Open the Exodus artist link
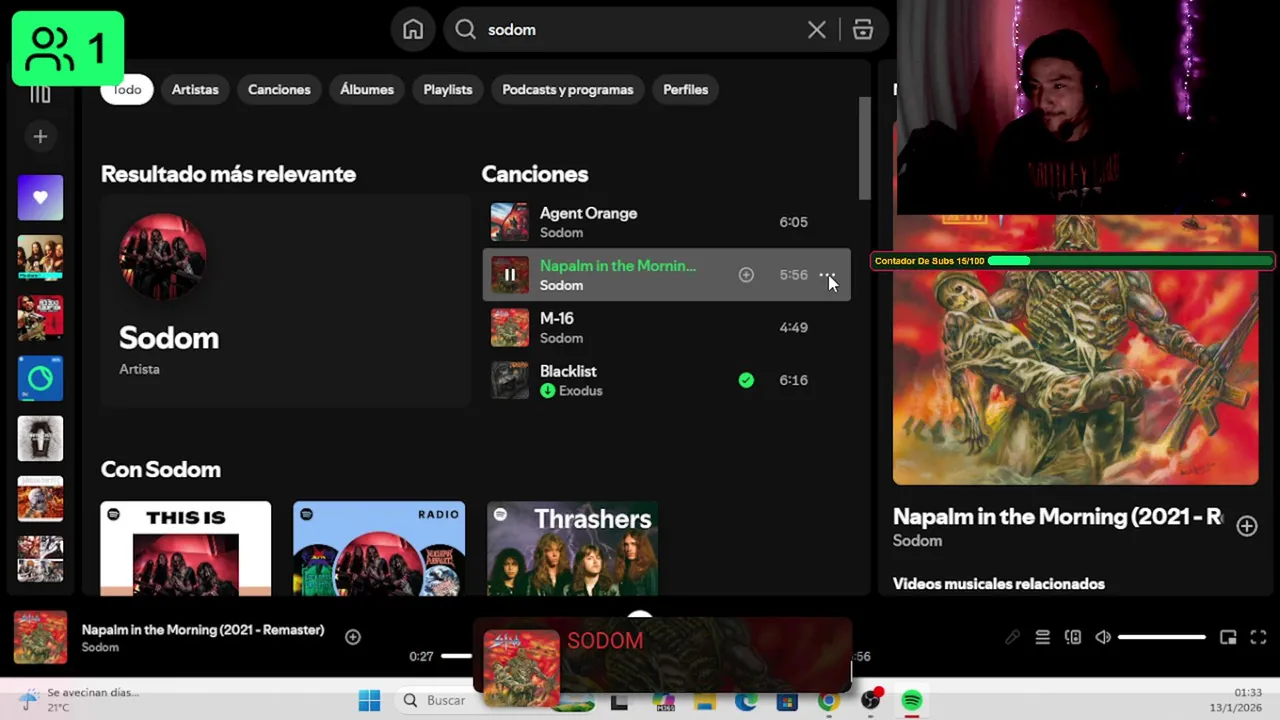The image size is (1280, 720). 581,391
